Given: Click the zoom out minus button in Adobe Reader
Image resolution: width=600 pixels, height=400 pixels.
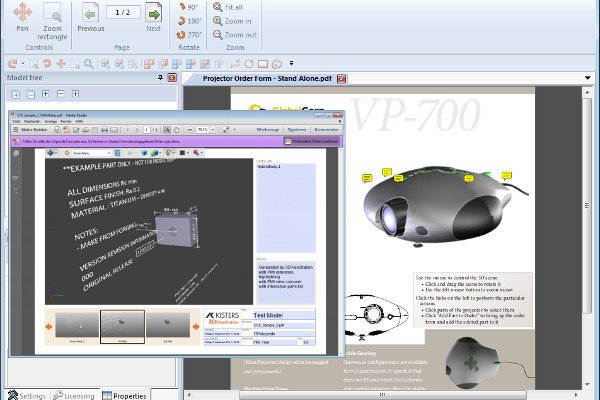Looking at the screenshot, I should [x=190, y=130].
